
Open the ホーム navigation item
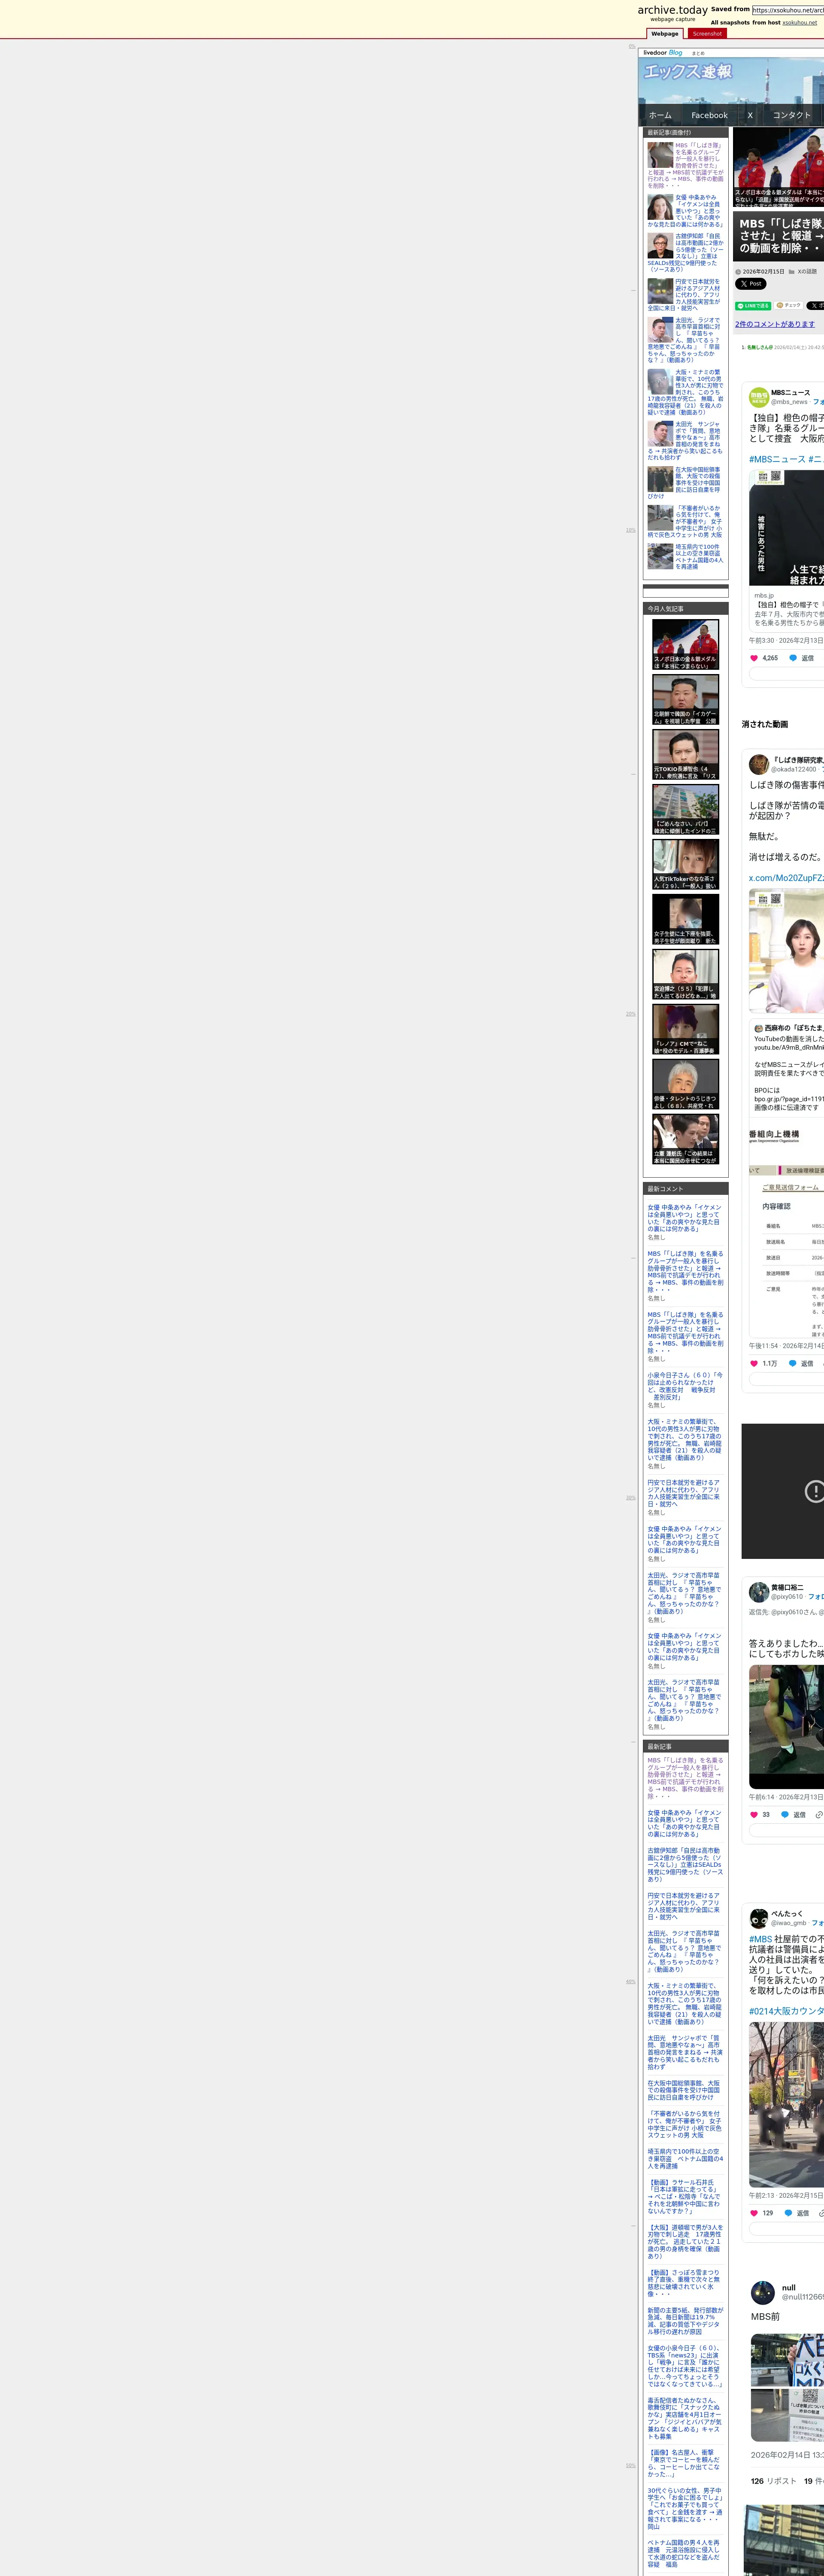(660, 115)
